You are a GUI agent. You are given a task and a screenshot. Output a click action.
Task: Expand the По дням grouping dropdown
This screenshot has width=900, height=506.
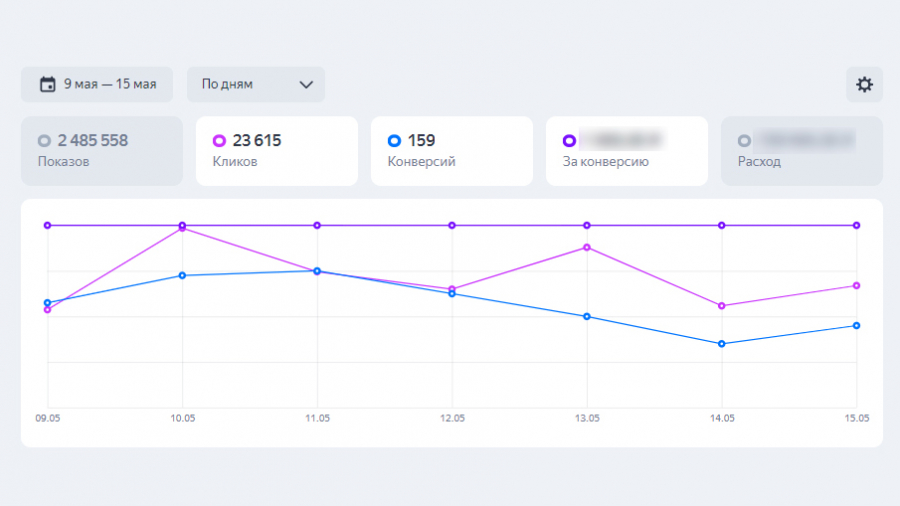coord(255,85)
